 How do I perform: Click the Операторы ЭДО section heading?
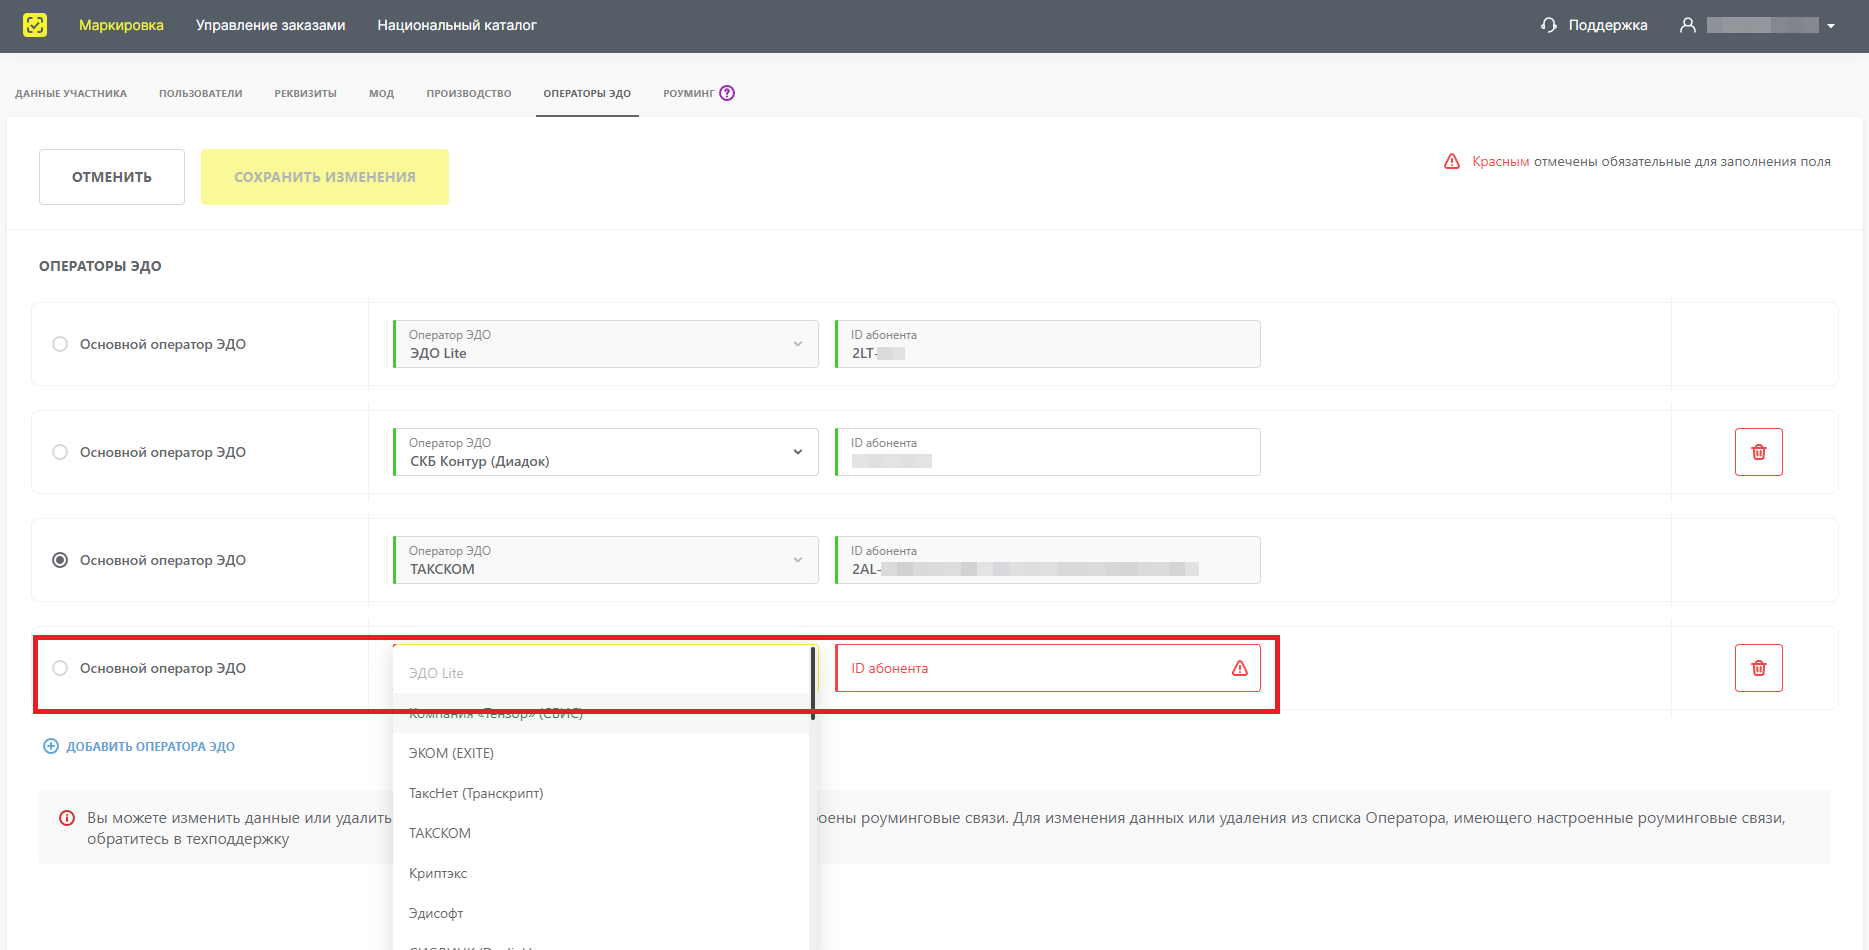pos(100,266)
